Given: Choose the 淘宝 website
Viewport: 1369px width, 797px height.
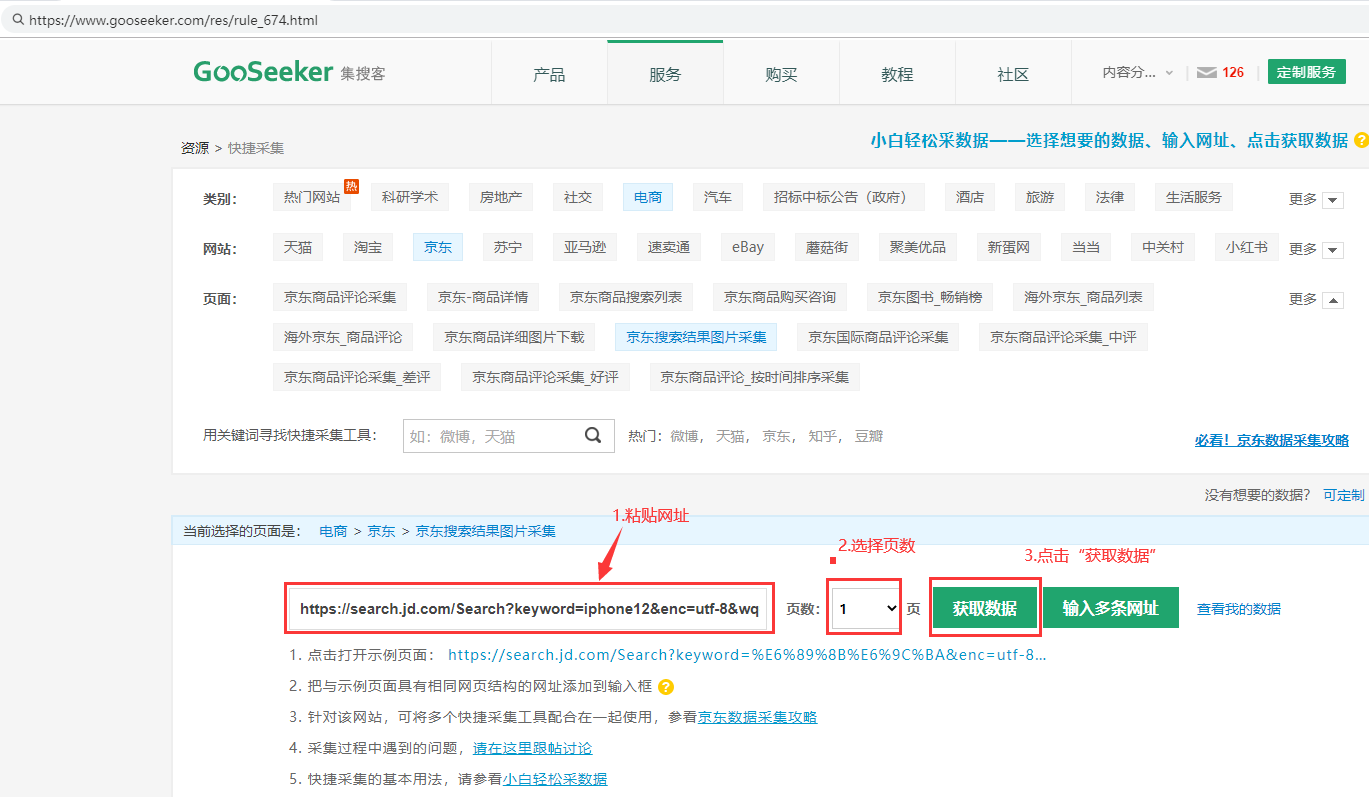Looking at the screenshot, I should click(368, 247).
